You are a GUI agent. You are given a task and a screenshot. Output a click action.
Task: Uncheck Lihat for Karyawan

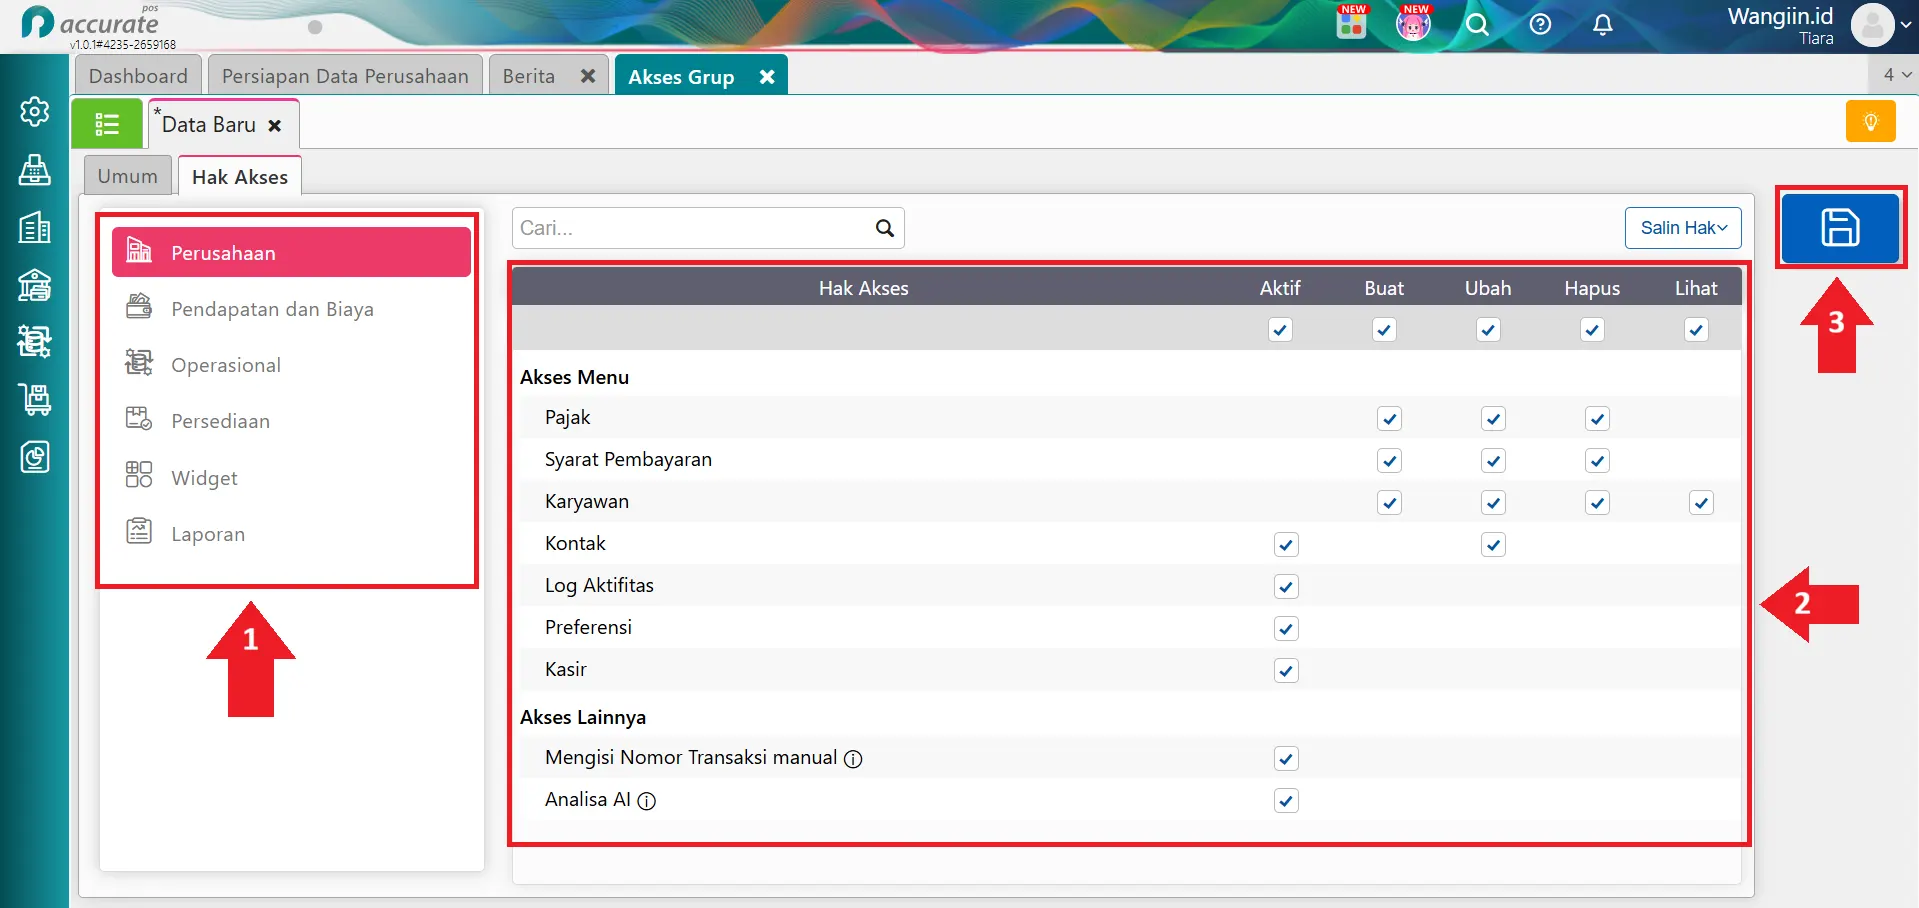[1701, 503]
